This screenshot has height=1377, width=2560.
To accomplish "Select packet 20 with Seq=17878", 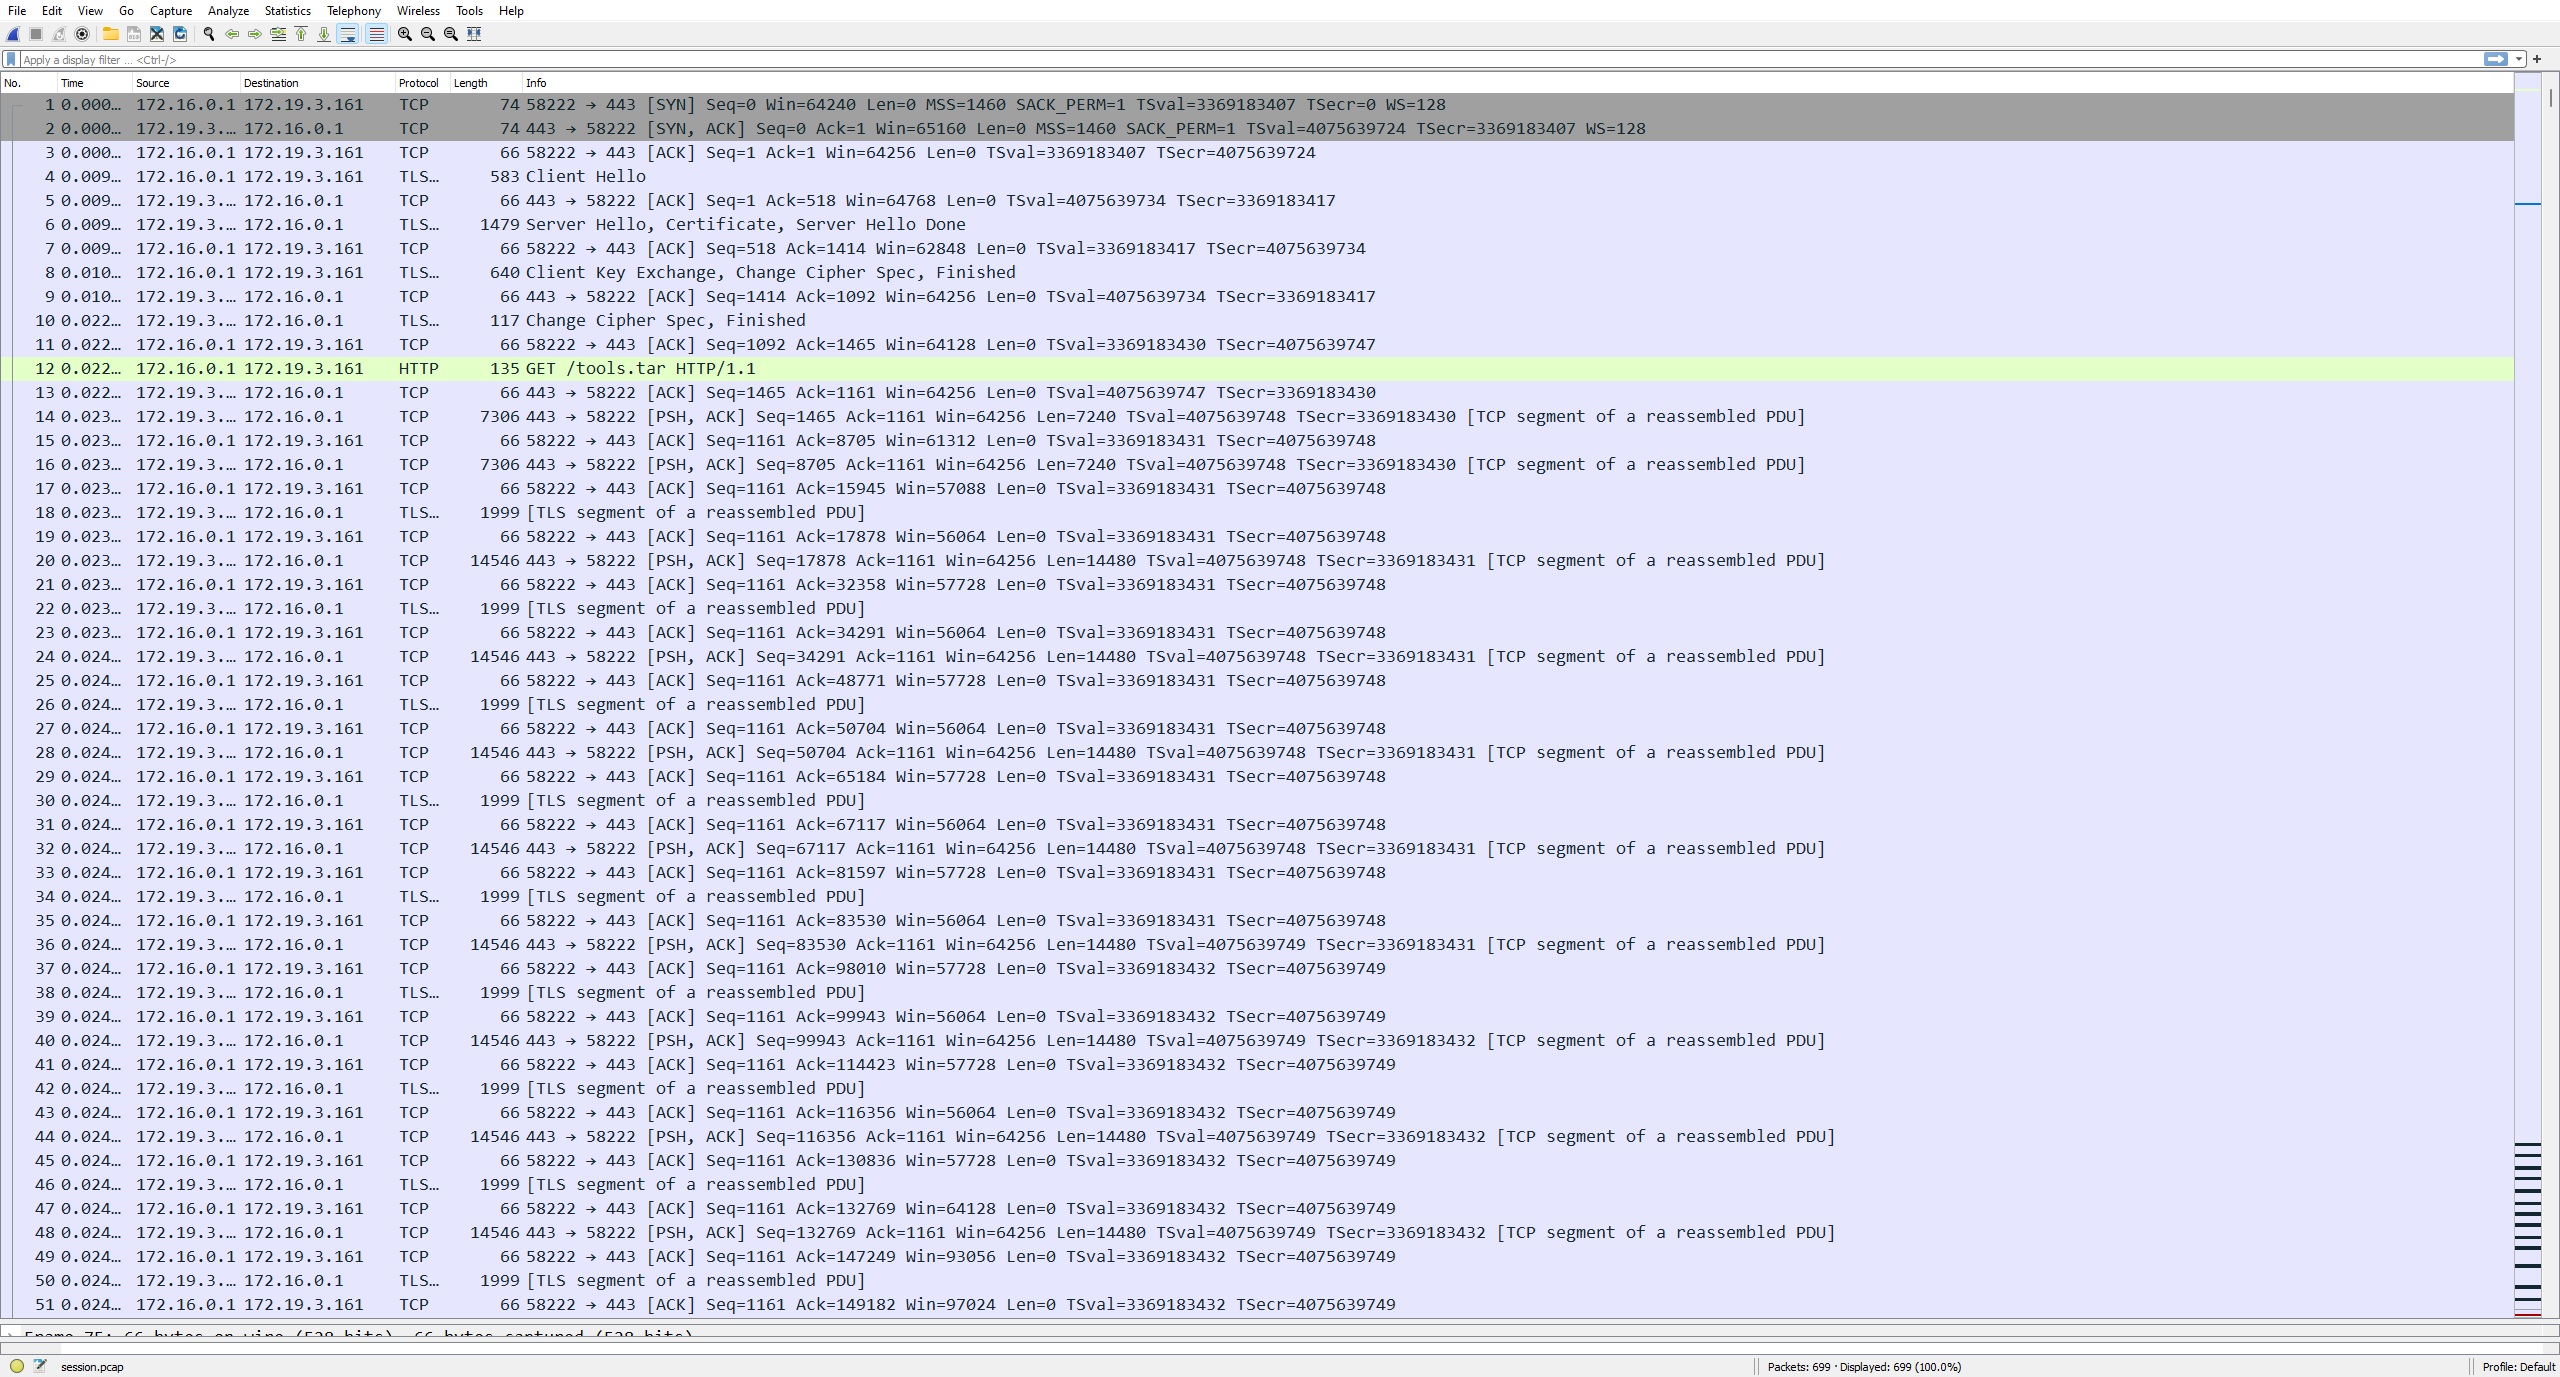I will [x=1257, y=561].
